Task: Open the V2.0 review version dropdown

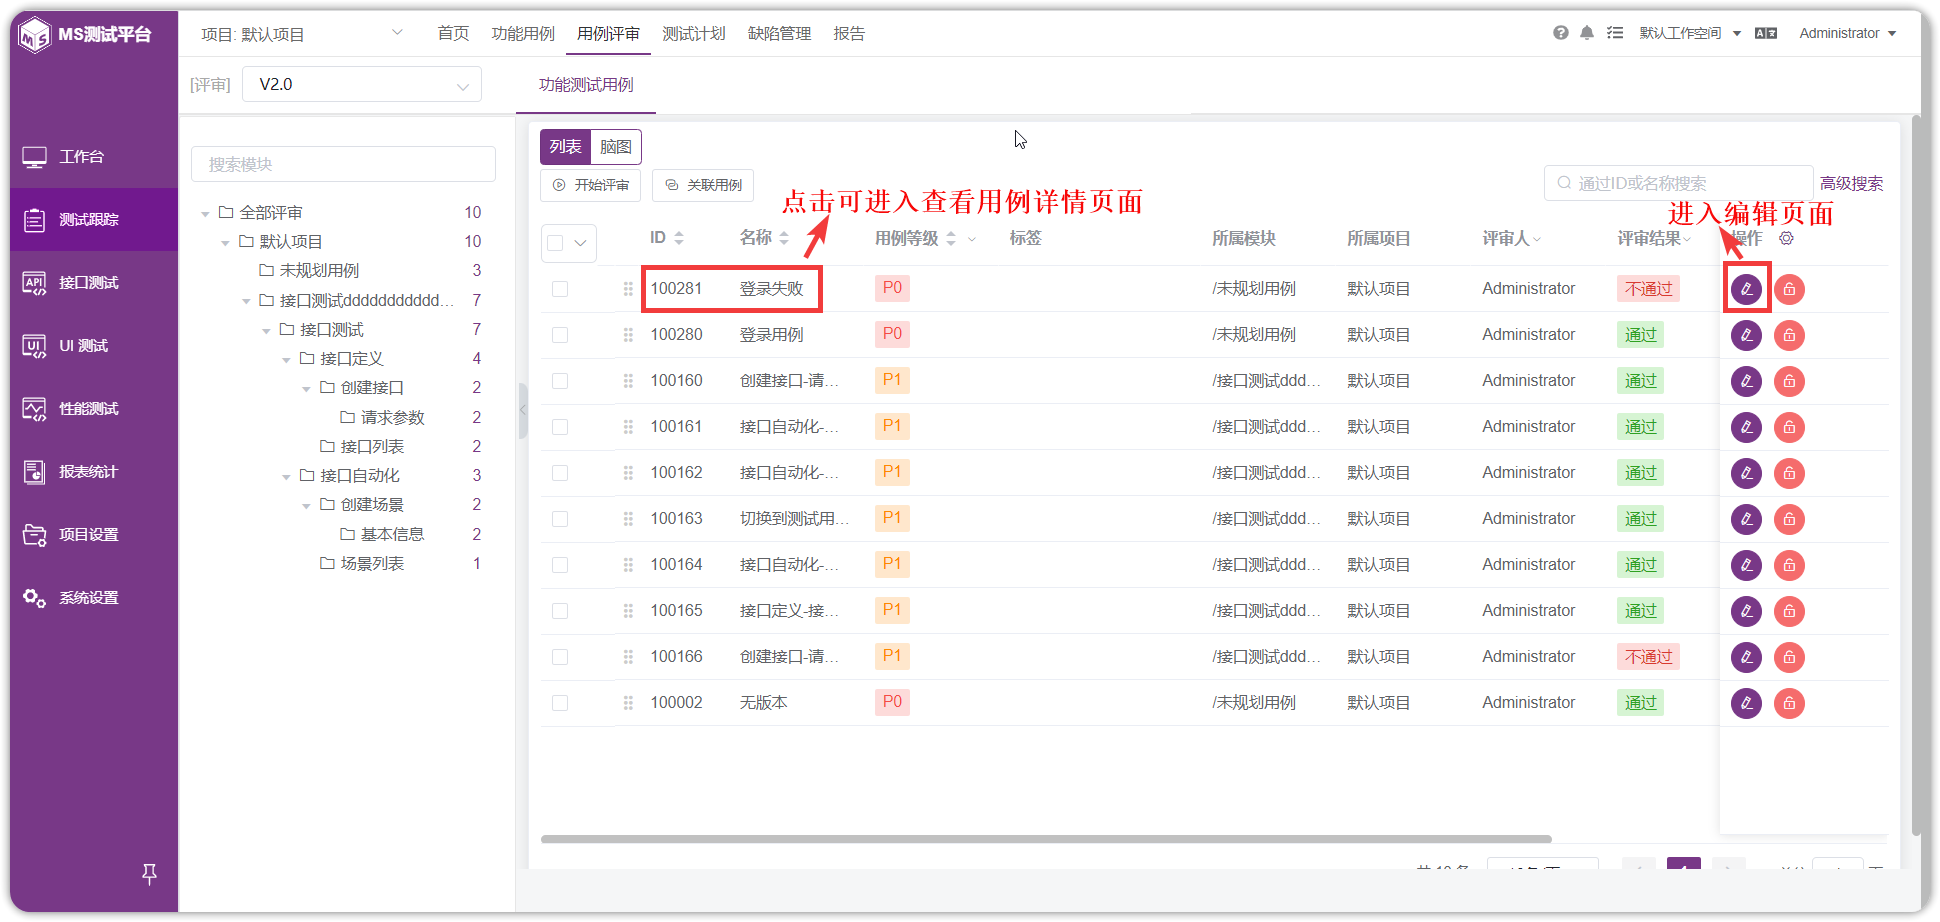Action: tap(362, 84)
